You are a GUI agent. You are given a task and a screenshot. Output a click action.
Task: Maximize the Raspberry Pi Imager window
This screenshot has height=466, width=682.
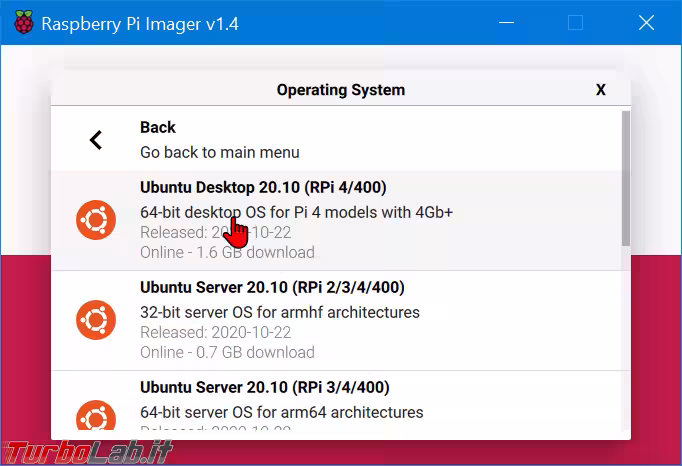point(575,23)
